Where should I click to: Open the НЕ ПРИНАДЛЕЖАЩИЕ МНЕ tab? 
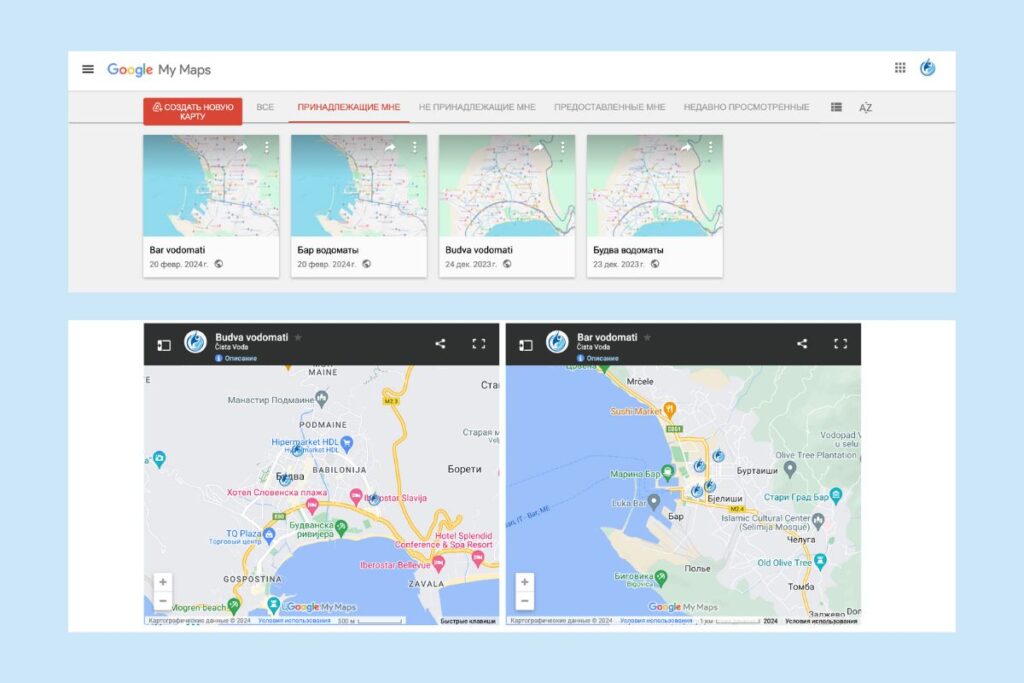pos(477,107)
